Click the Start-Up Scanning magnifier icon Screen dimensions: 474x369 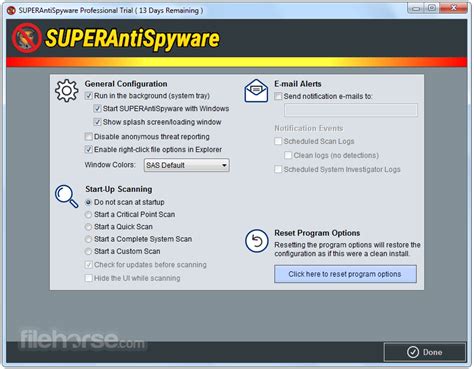click(x=67, y=196)
